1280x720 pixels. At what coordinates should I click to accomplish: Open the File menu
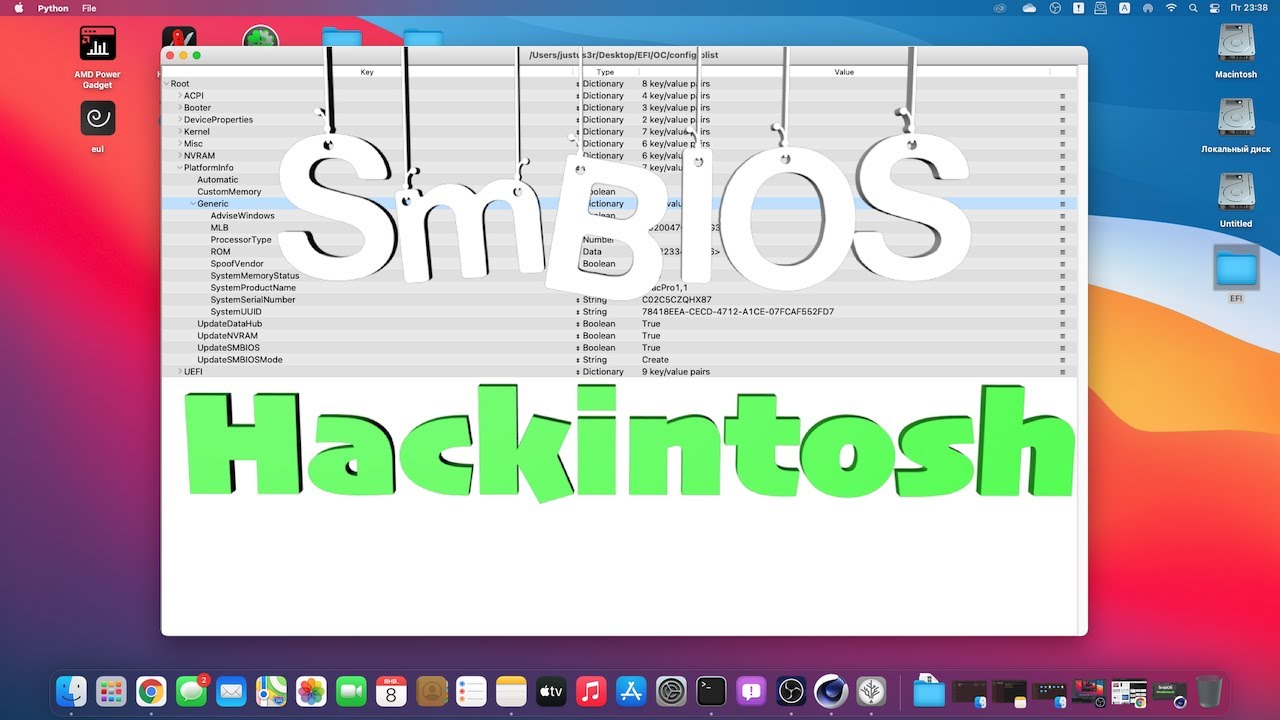[x=89, y=8]
